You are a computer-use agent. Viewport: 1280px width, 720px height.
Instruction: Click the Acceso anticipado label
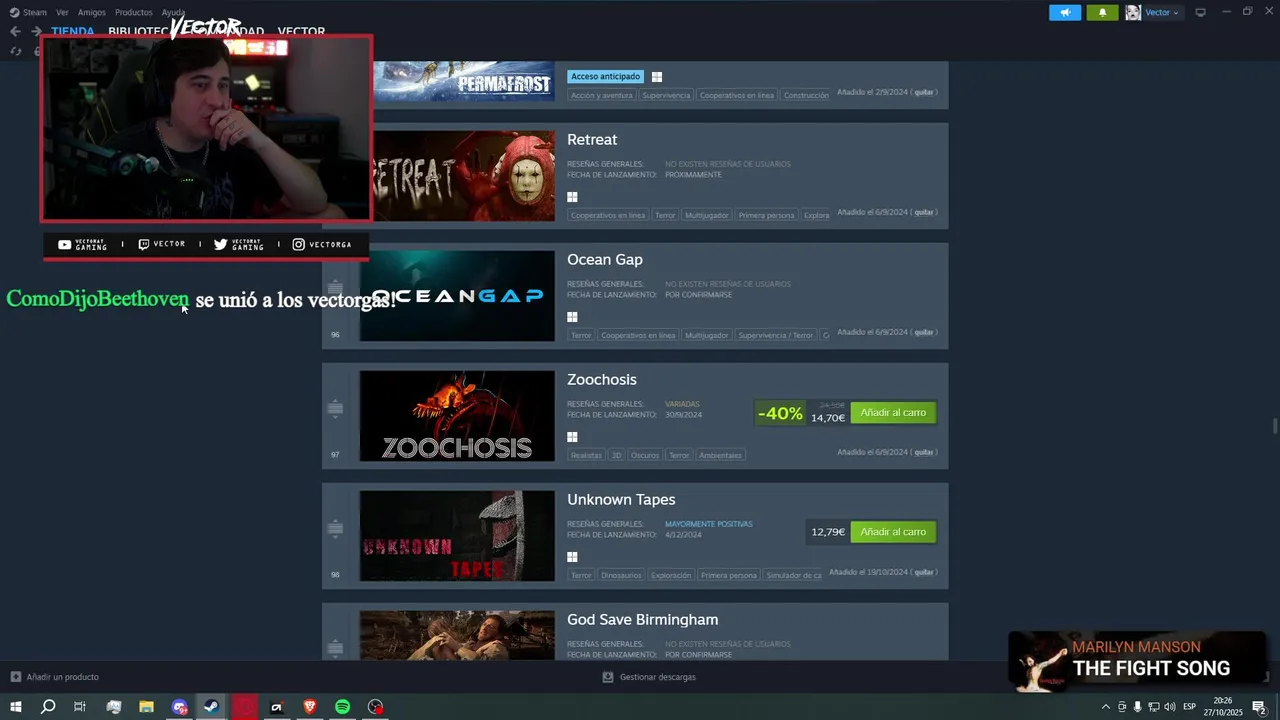click(x=605, y=76)
